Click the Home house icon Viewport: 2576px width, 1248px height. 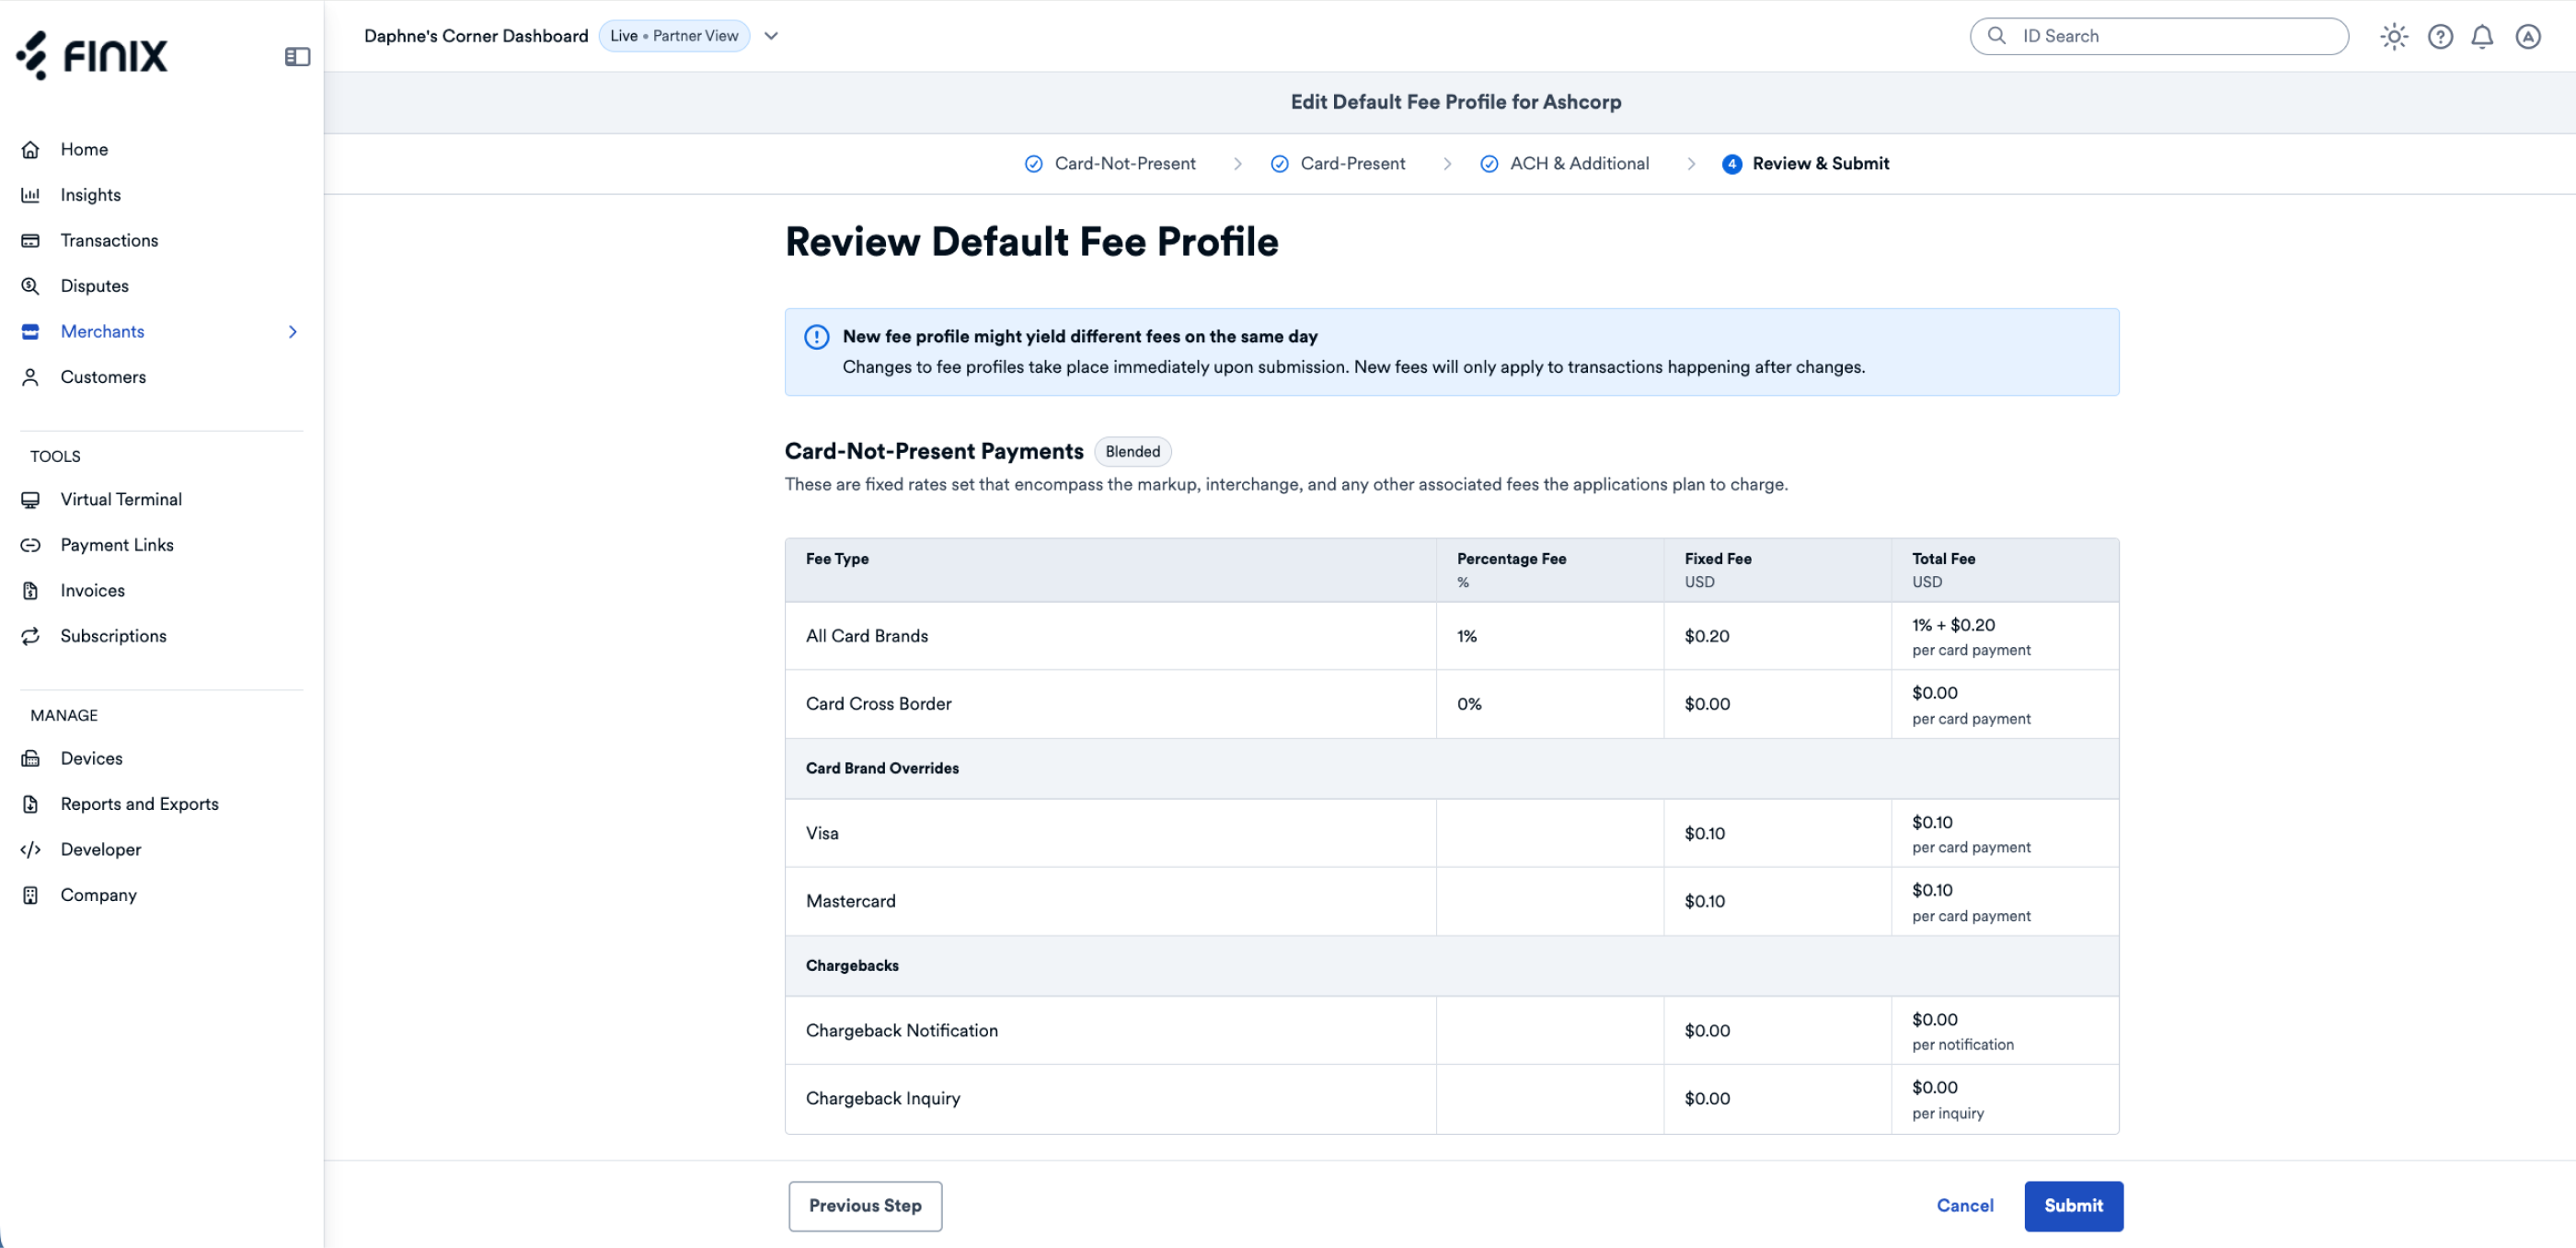(30, 149)
